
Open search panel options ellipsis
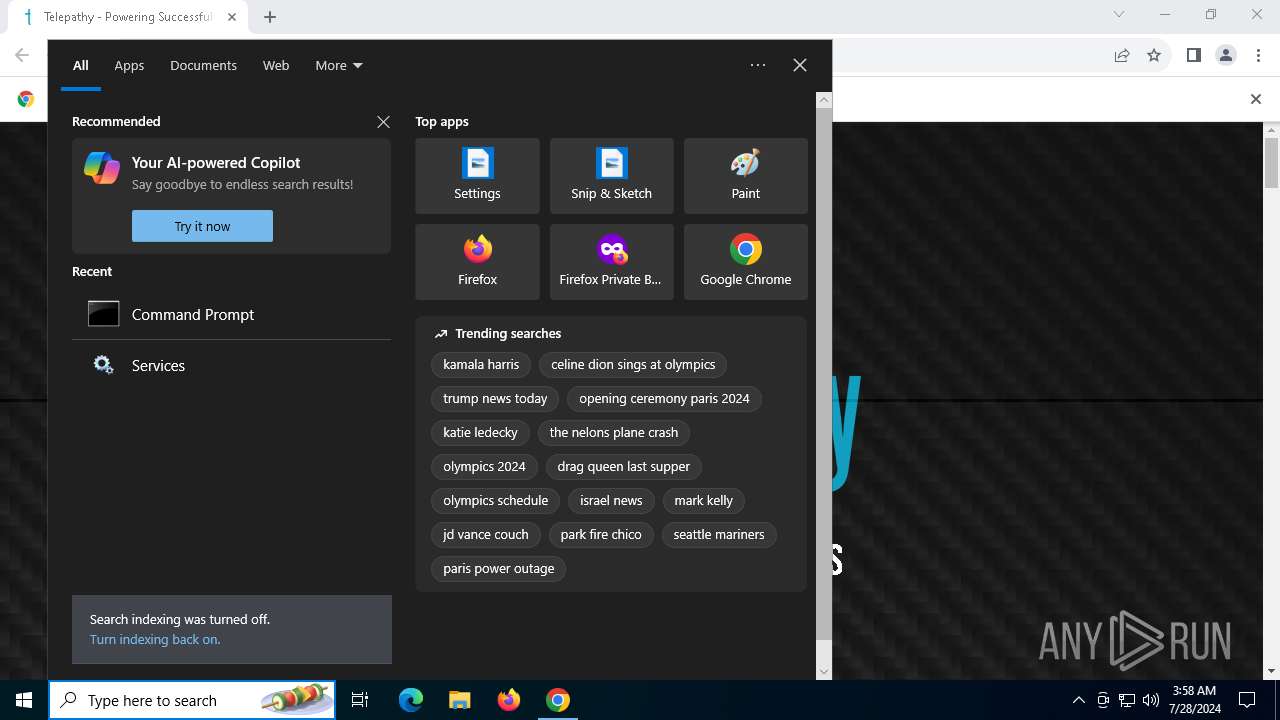pos(758,65)
